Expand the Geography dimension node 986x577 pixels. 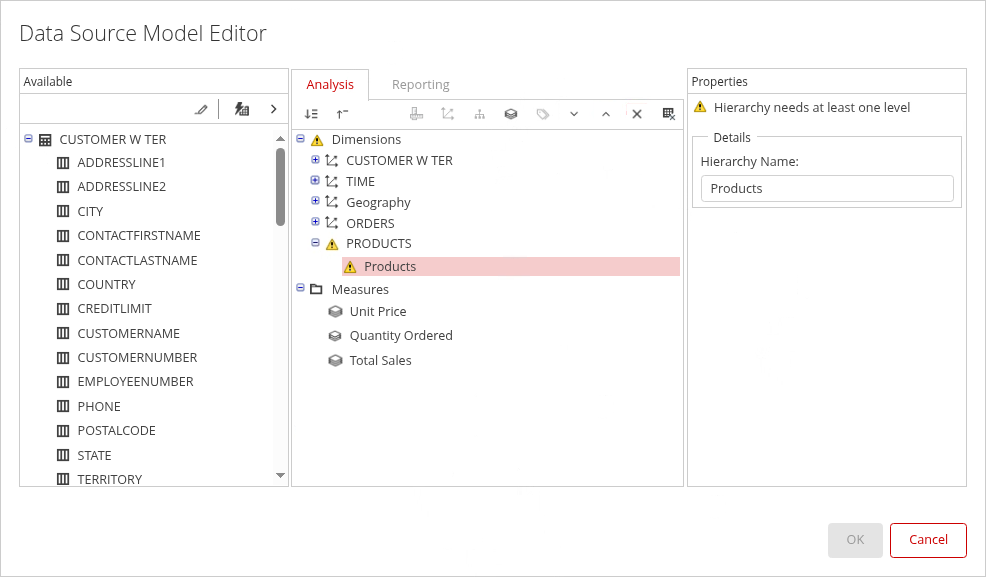315,202
